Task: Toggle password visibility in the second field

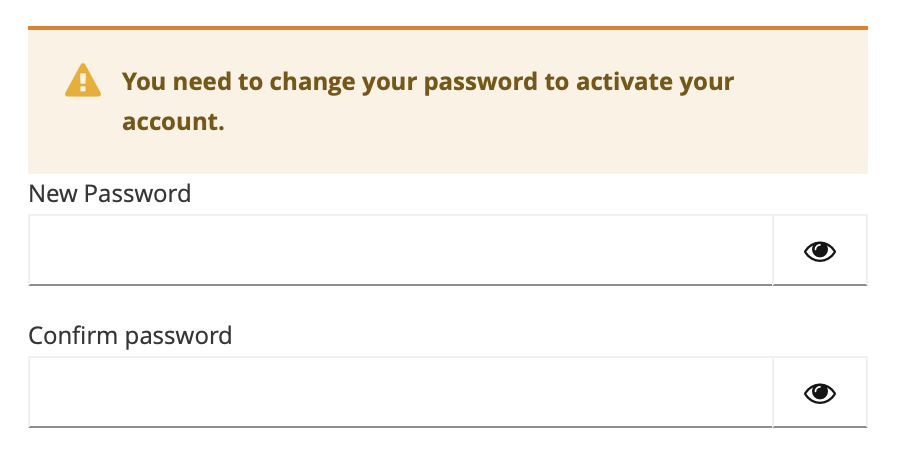Action: pos(819,393)
